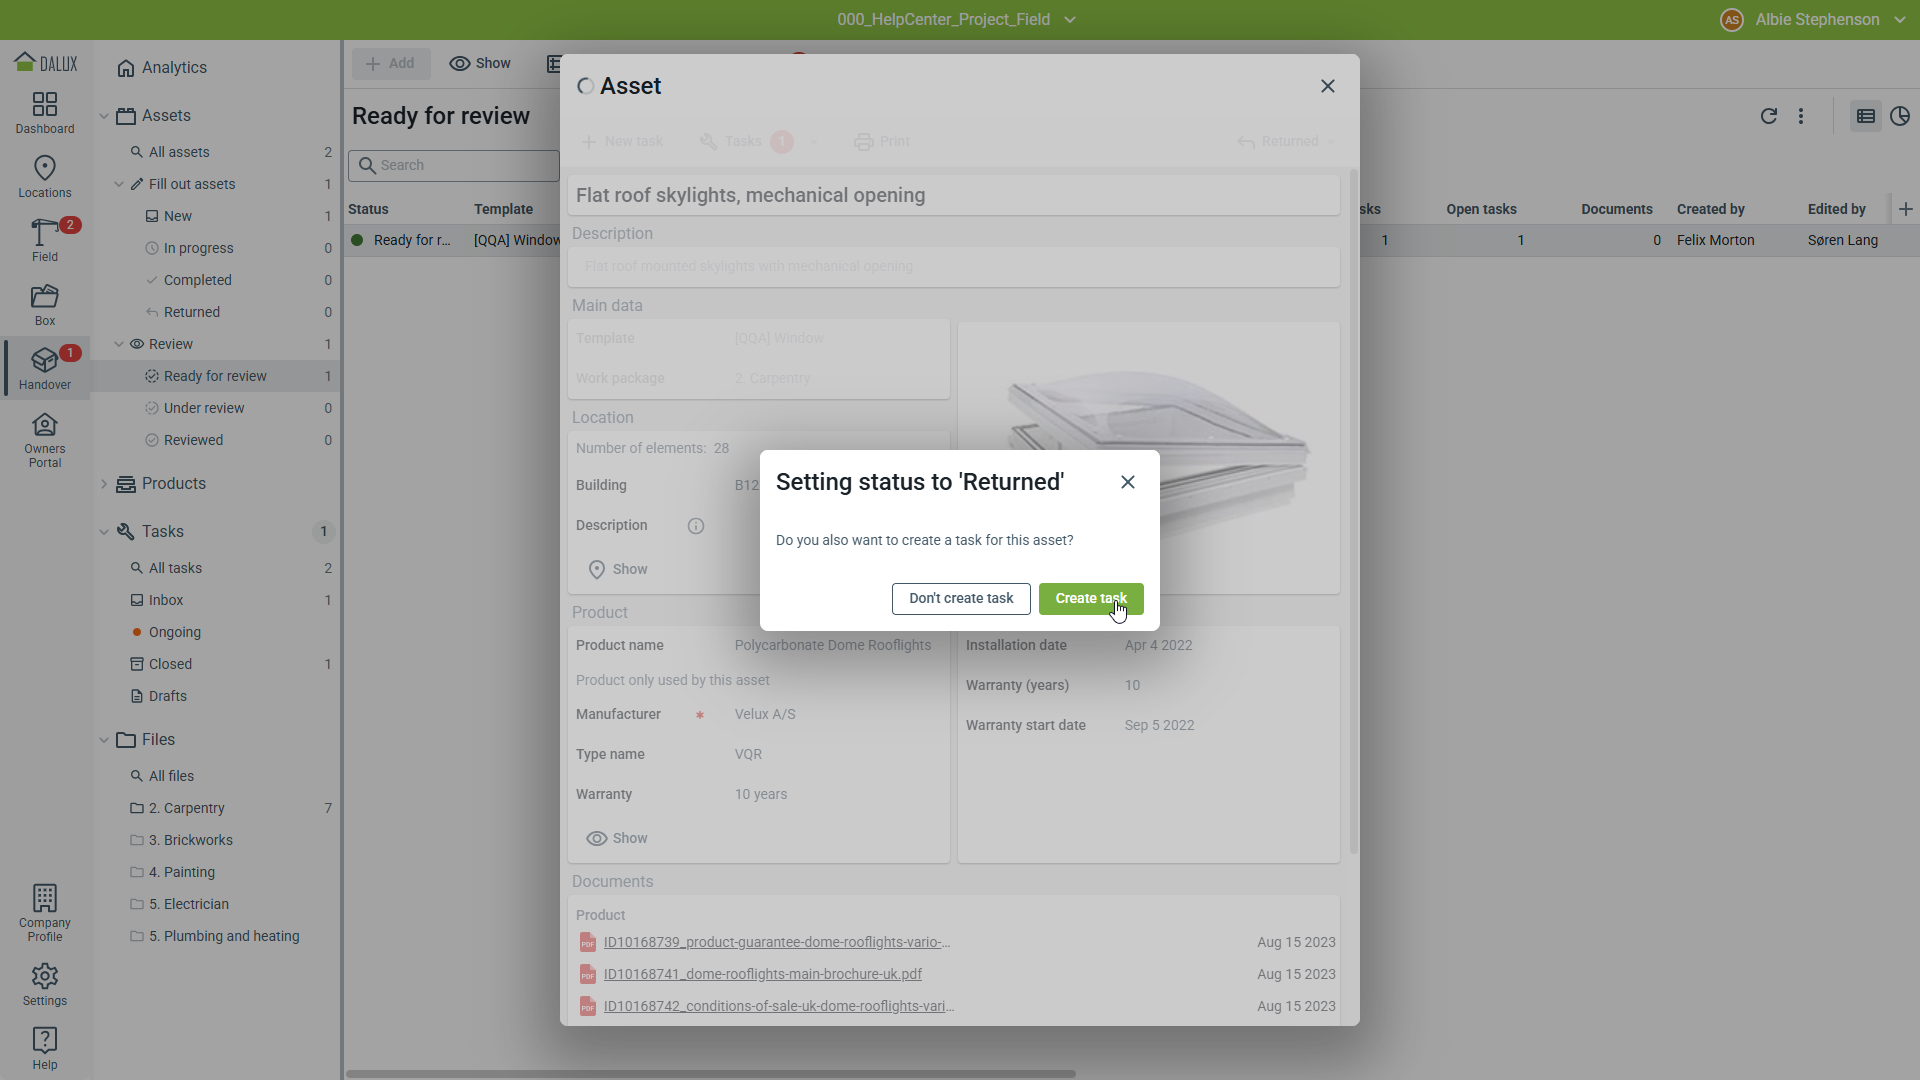This screenshot has width=1920, height=1080.
Task: Click the refresh icon in toolbar
Action: point(1768,116)
